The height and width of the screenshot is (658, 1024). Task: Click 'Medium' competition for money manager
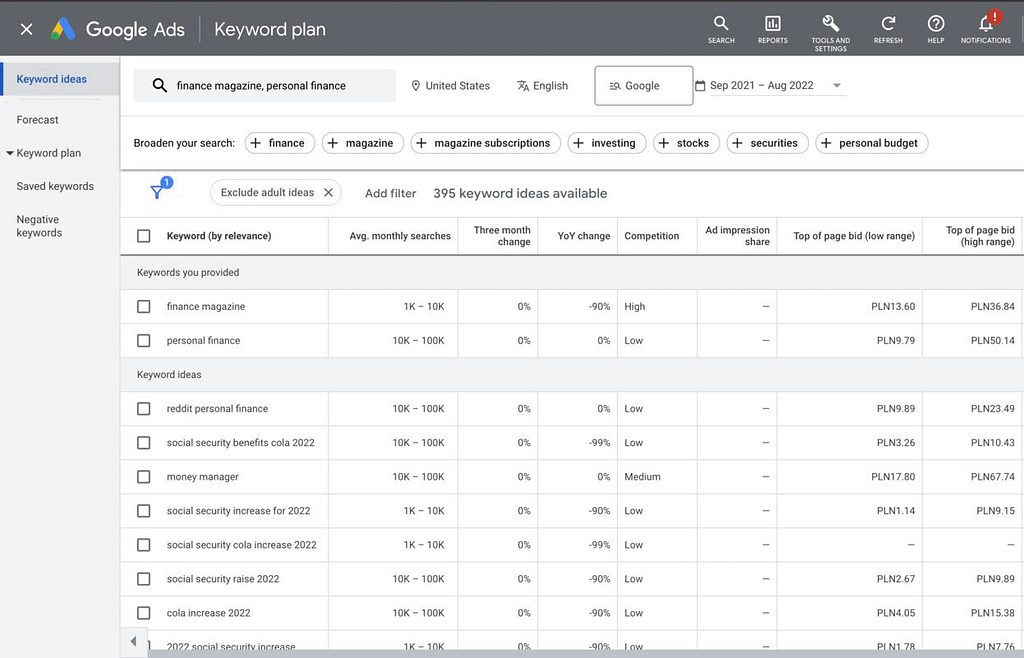coord(642,477)
